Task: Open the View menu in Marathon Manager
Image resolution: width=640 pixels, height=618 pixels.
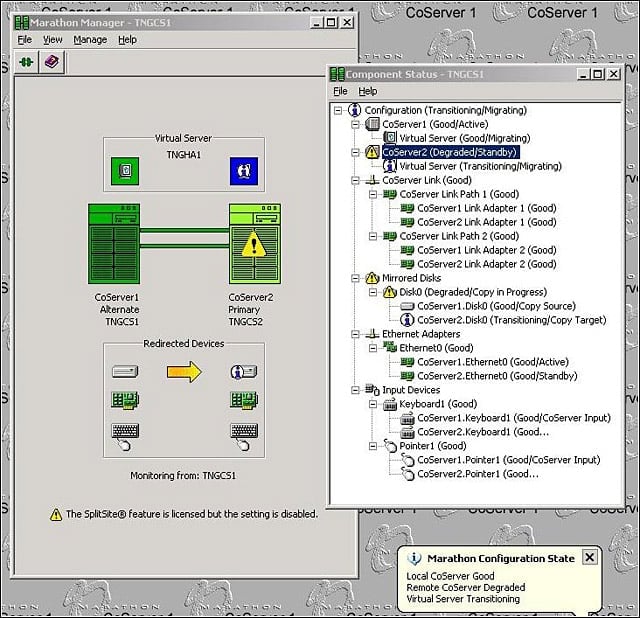Action: pos(53,40)
